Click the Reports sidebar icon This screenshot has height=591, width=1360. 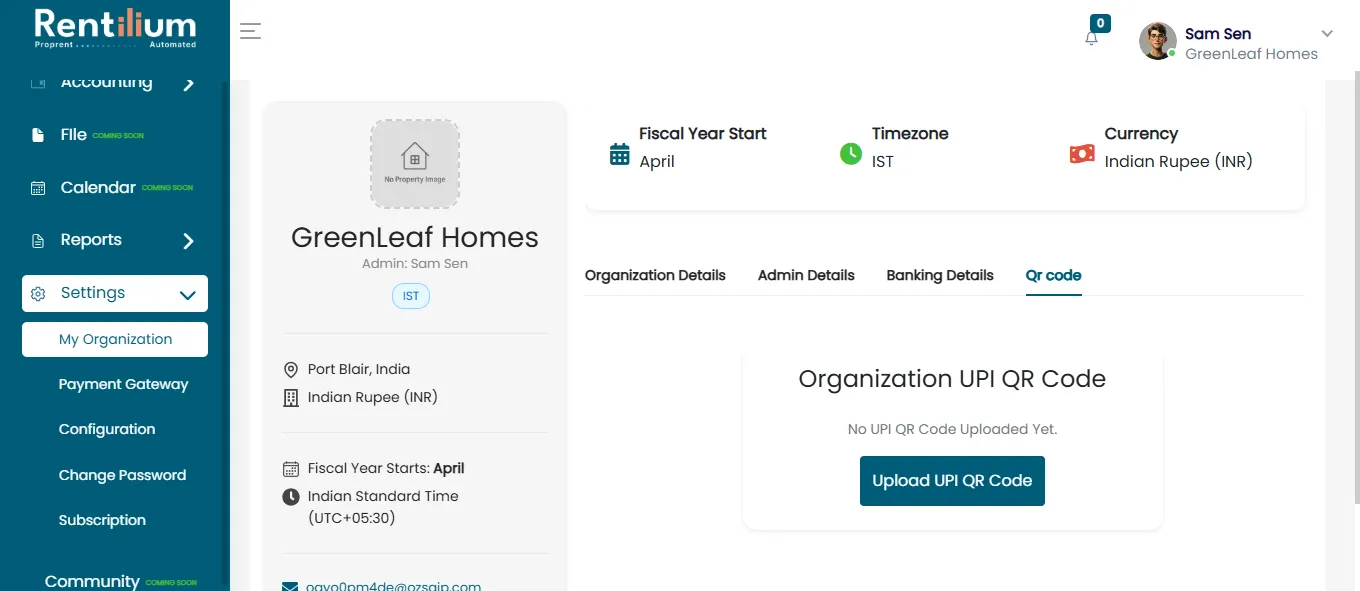(x=38, y=241)
